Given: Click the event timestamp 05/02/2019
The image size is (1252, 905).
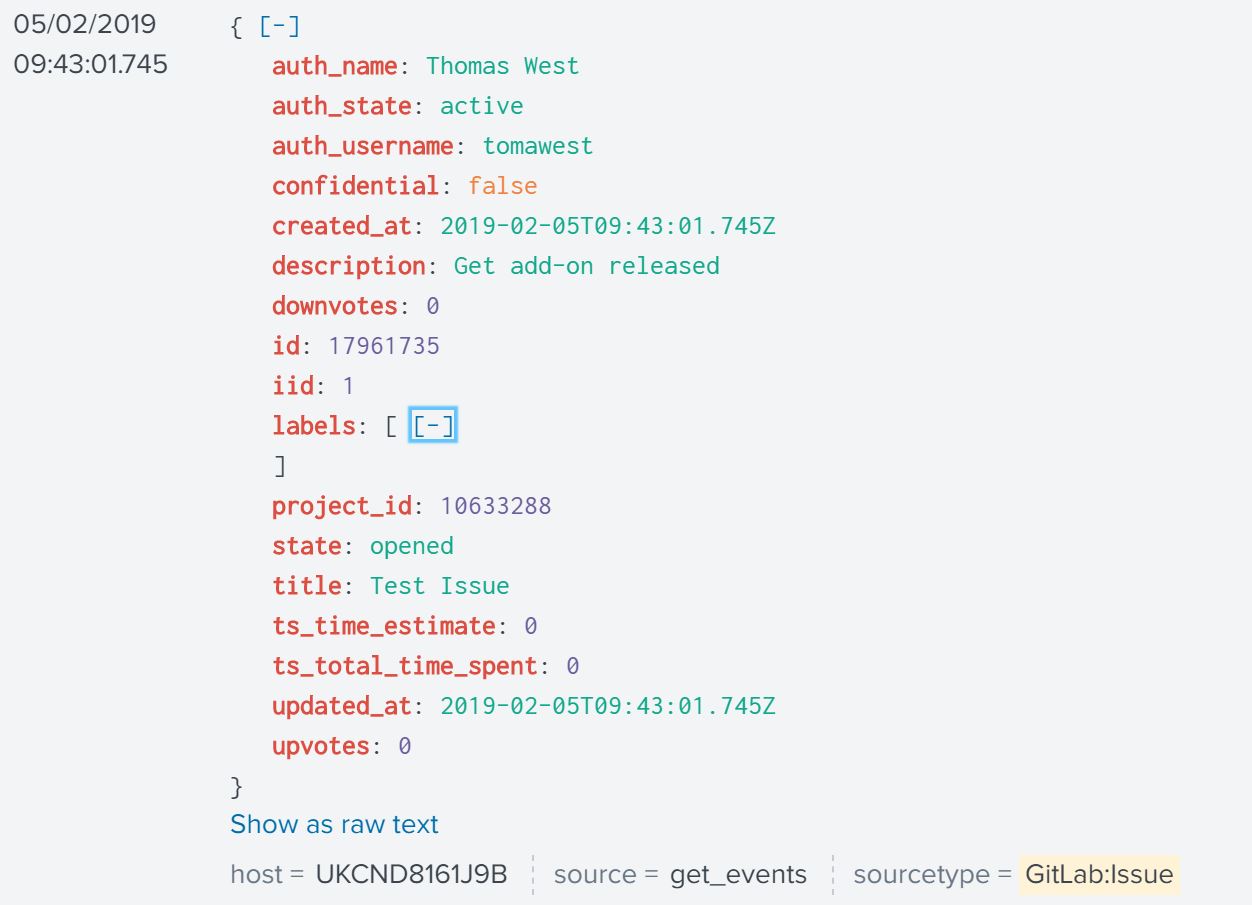Looking at the screenshot, I should 85,24.
